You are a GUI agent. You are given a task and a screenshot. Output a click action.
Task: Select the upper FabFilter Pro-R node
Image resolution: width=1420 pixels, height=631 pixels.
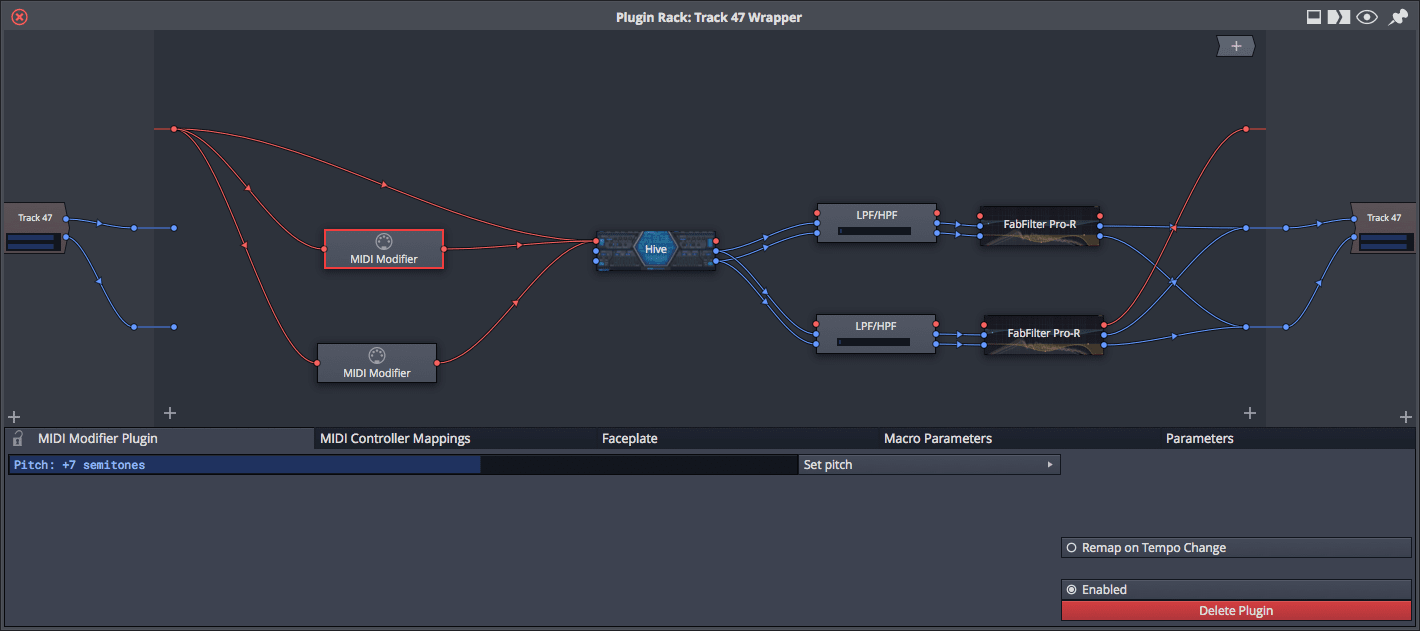coord(1039,225)
